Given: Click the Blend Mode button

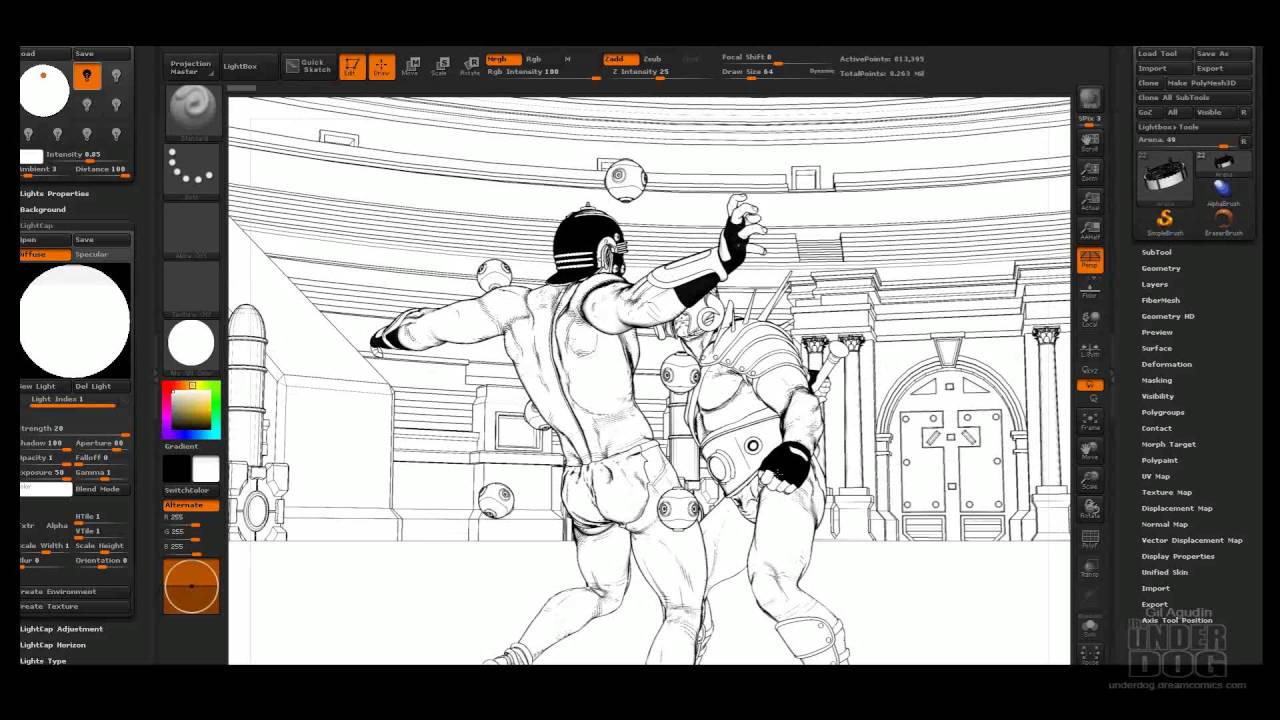Looking at the screenshot, I should 101,489.
